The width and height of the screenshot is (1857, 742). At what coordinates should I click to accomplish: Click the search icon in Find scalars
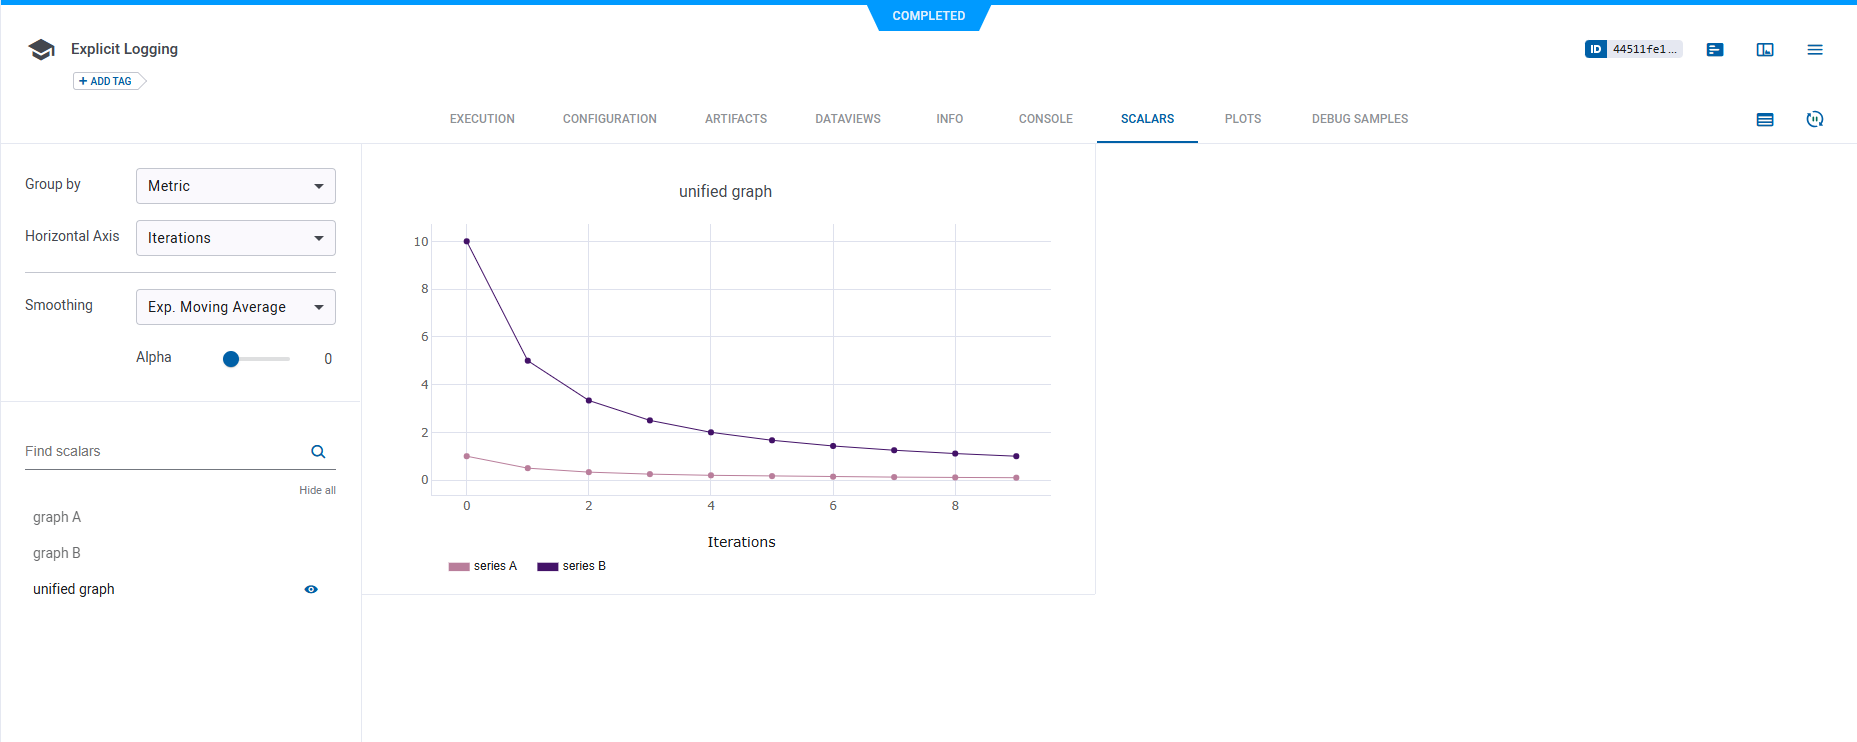(318, 452)
